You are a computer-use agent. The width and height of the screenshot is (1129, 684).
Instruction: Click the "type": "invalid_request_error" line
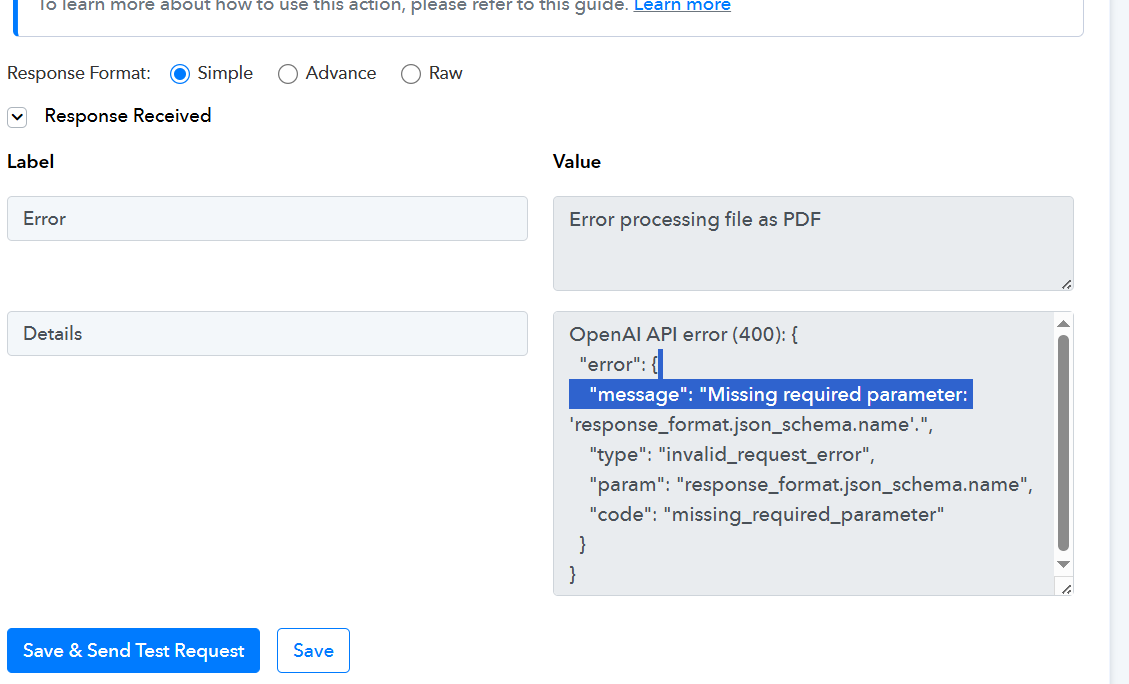[731, 455]
